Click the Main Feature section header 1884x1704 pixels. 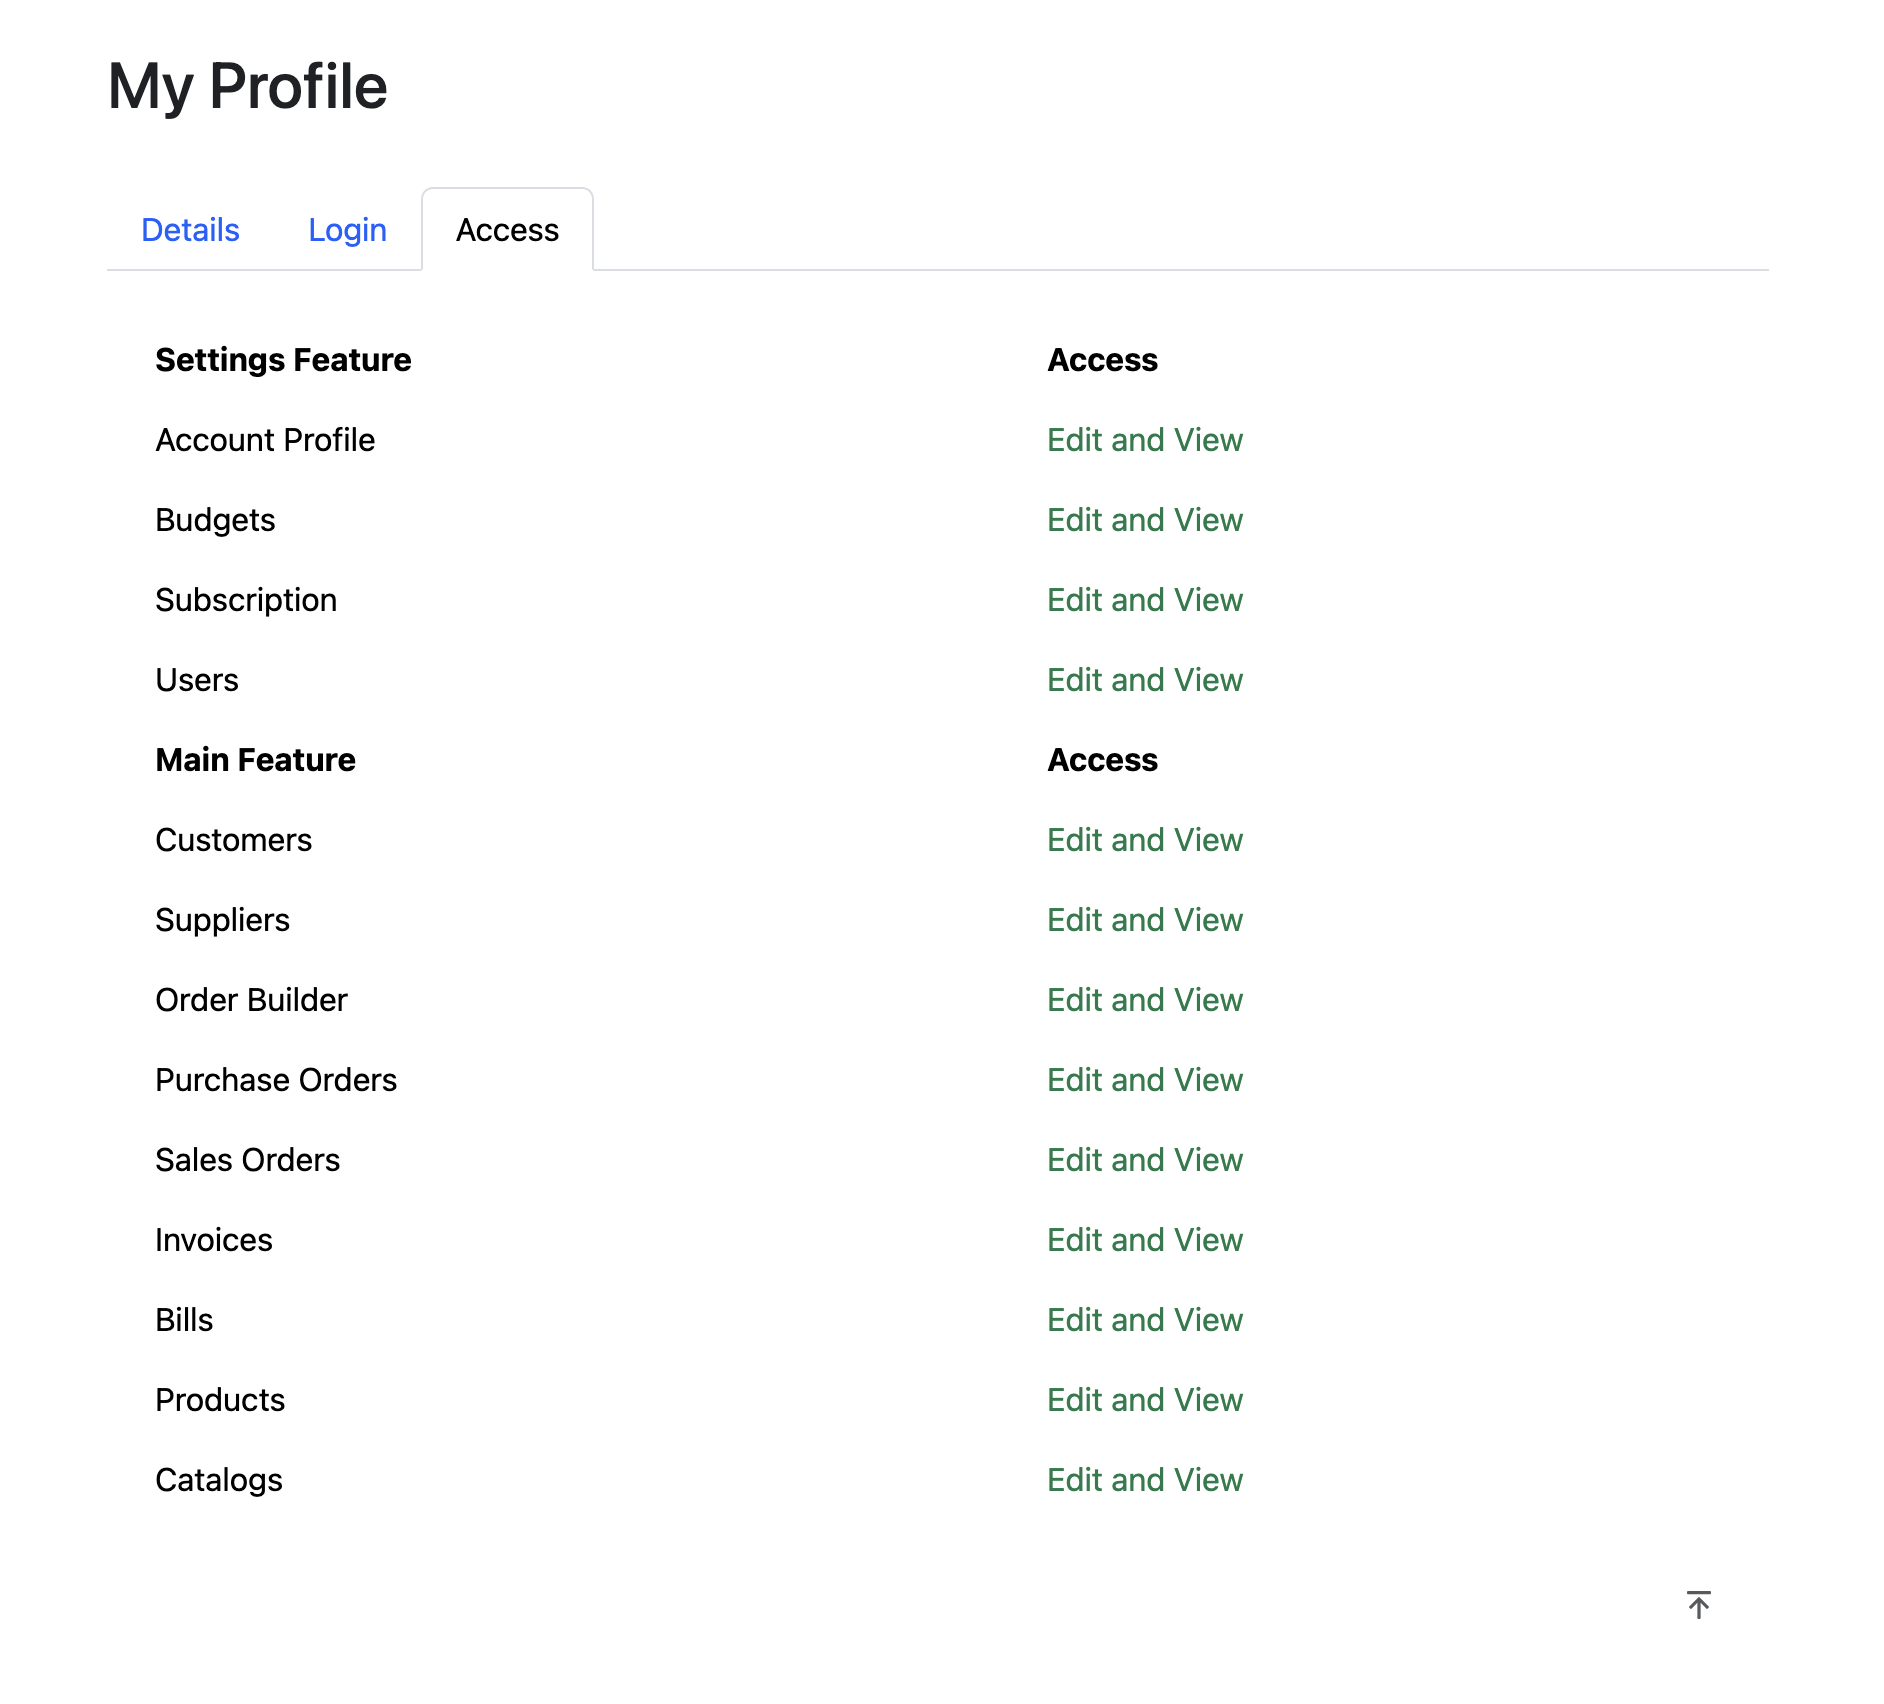255,760
